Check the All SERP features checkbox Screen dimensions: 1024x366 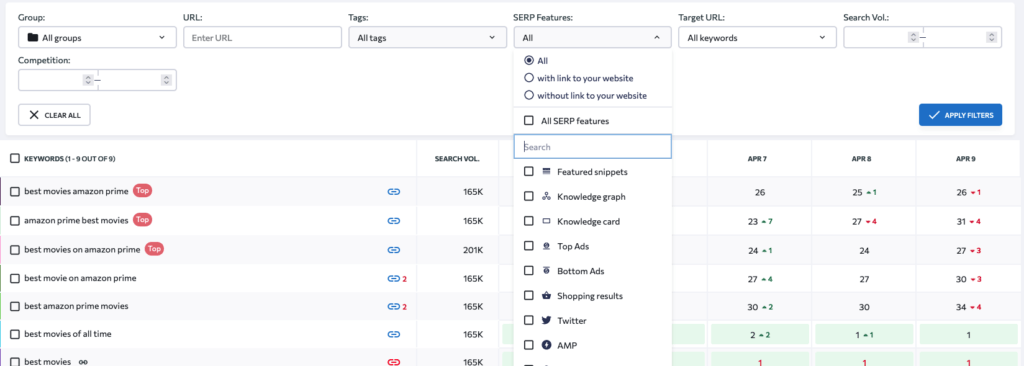(x=529, y=121)
